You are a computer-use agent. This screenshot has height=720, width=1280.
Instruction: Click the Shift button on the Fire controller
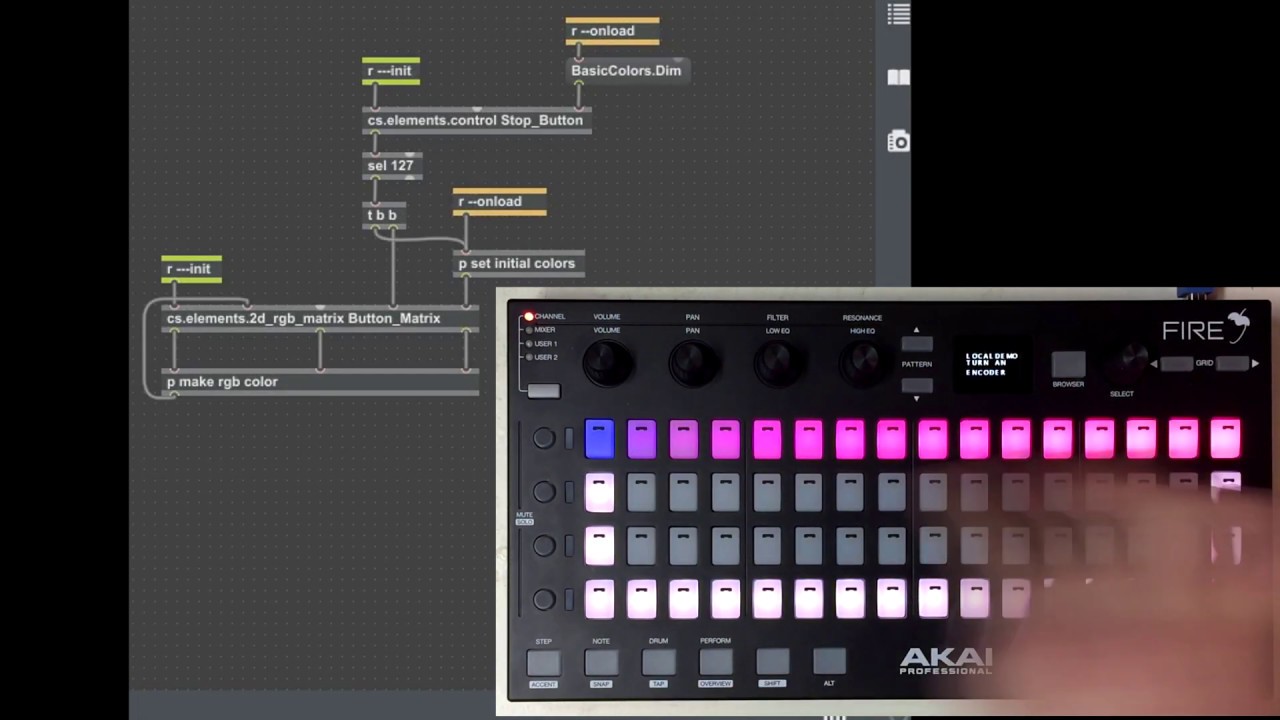coord(772,662)
